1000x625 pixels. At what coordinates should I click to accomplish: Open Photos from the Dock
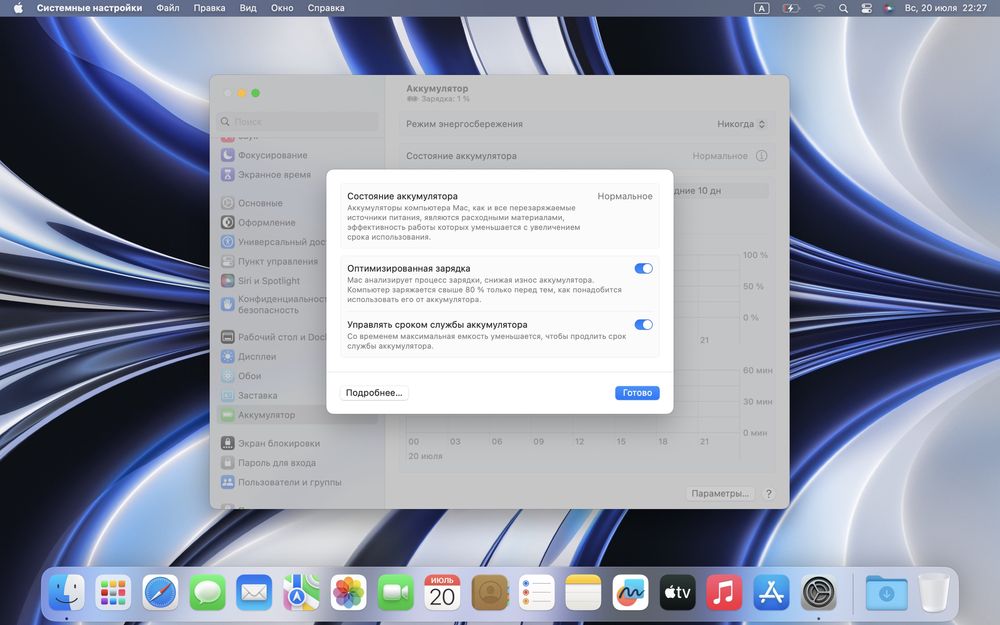(x=348, y=592)
